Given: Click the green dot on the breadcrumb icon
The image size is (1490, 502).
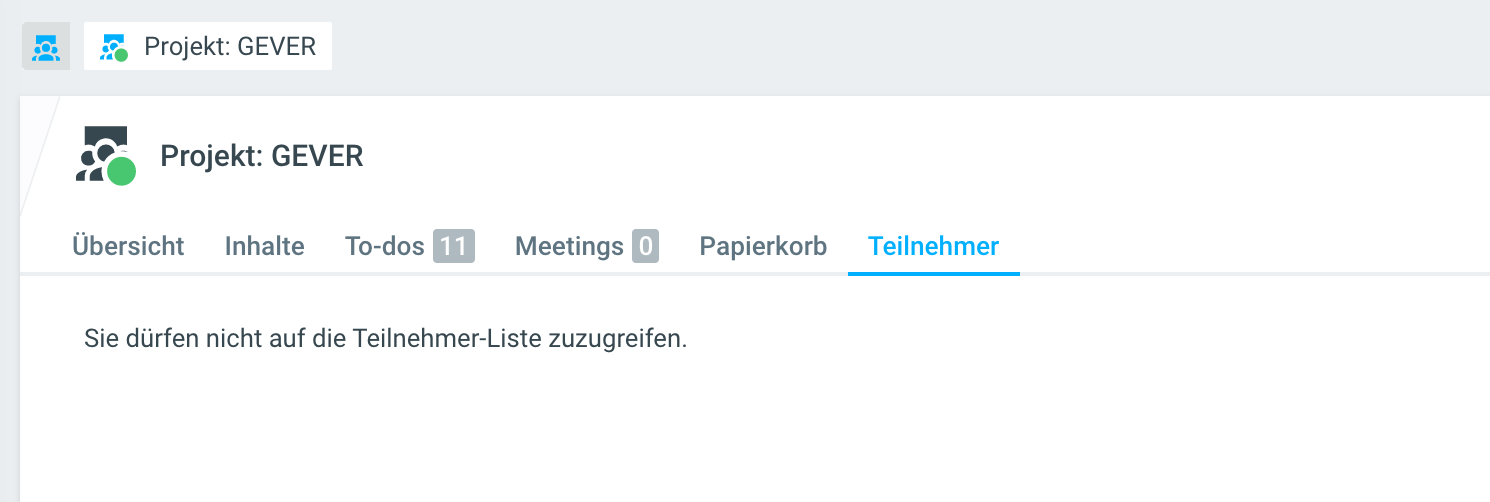Looking at the screenshot, I should click(x=122, y=55).
